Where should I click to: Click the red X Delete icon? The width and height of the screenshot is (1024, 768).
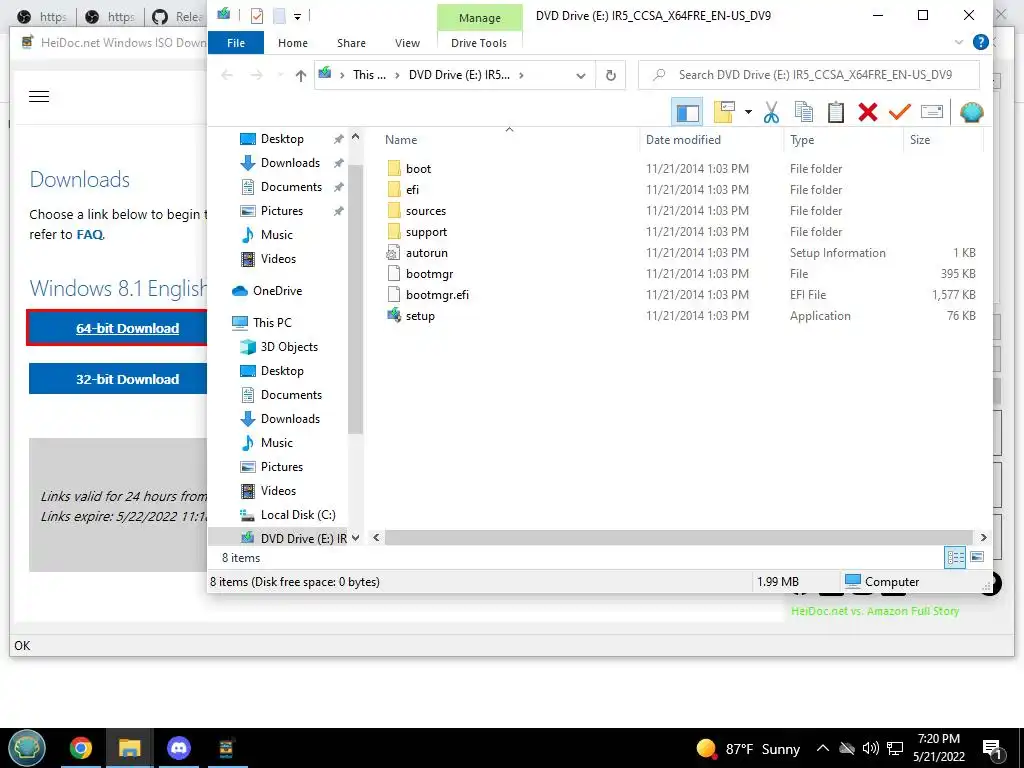tap(868, 112)
